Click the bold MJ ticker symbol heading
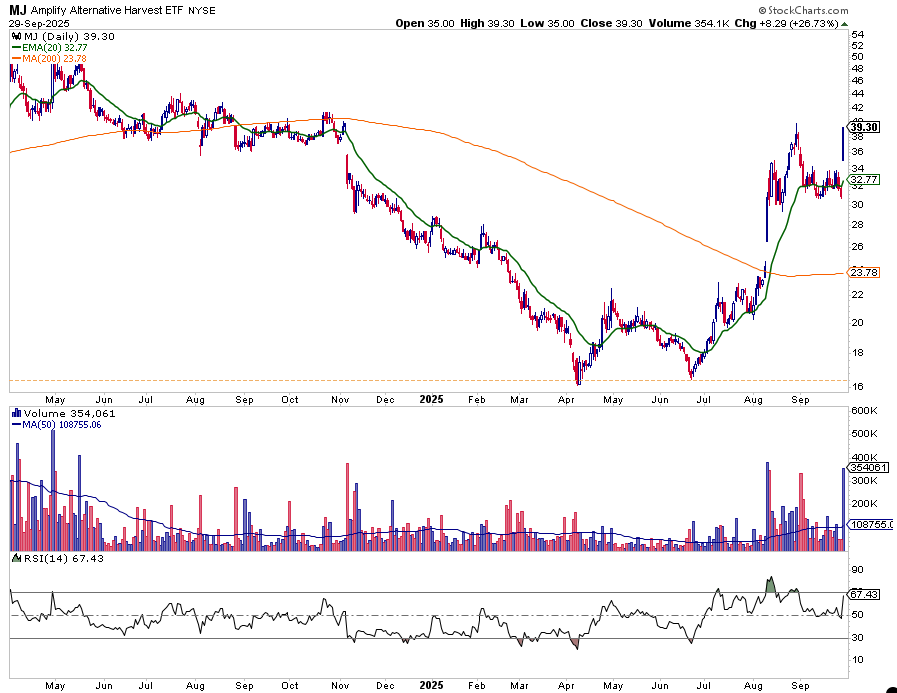Viewport: 897px width, 693px height. (x=18, y=9)
